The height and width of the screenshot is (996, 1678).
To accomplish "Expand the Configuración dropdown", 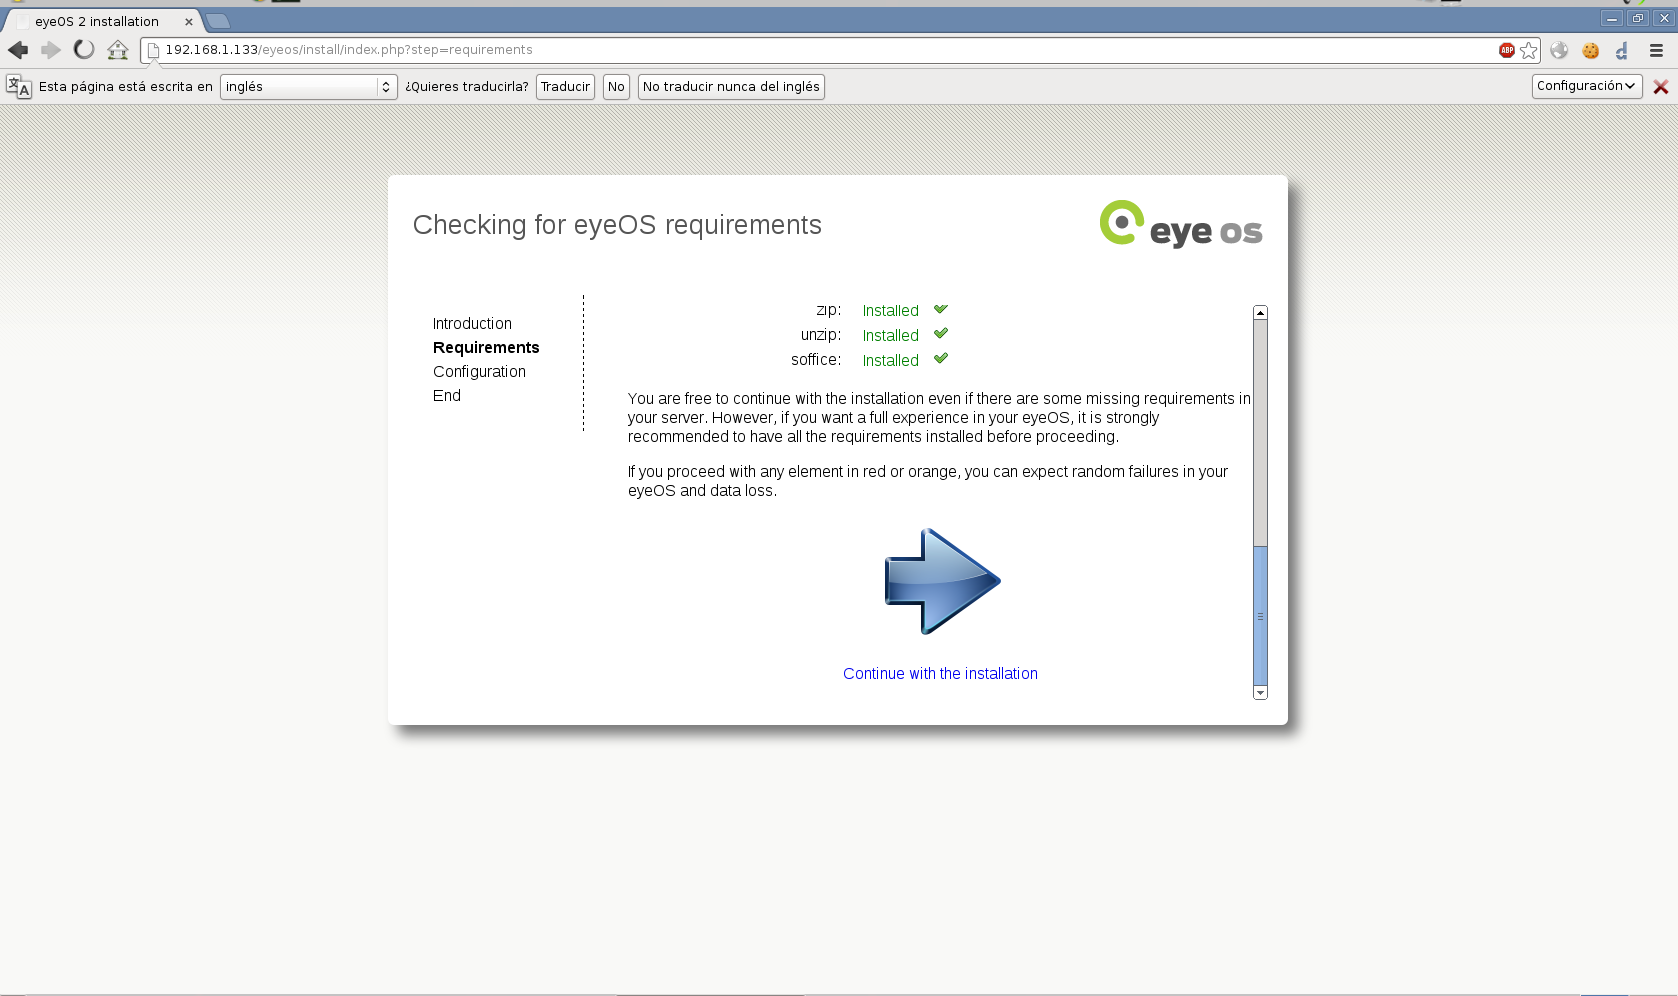I will click(1586, 86).
